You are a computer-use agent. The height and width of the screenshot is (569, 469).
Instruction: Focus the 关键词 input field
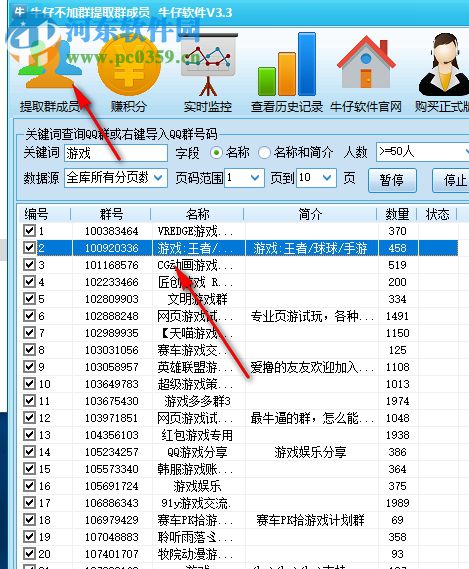coord(116,153)
